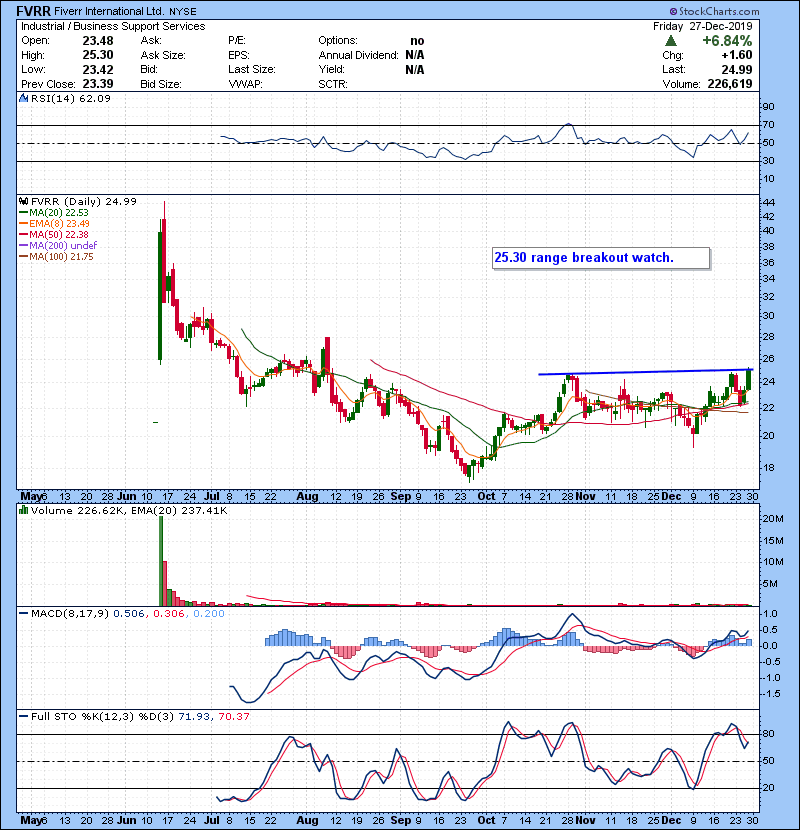Click the +6.84% percent change value

(727, 41)
